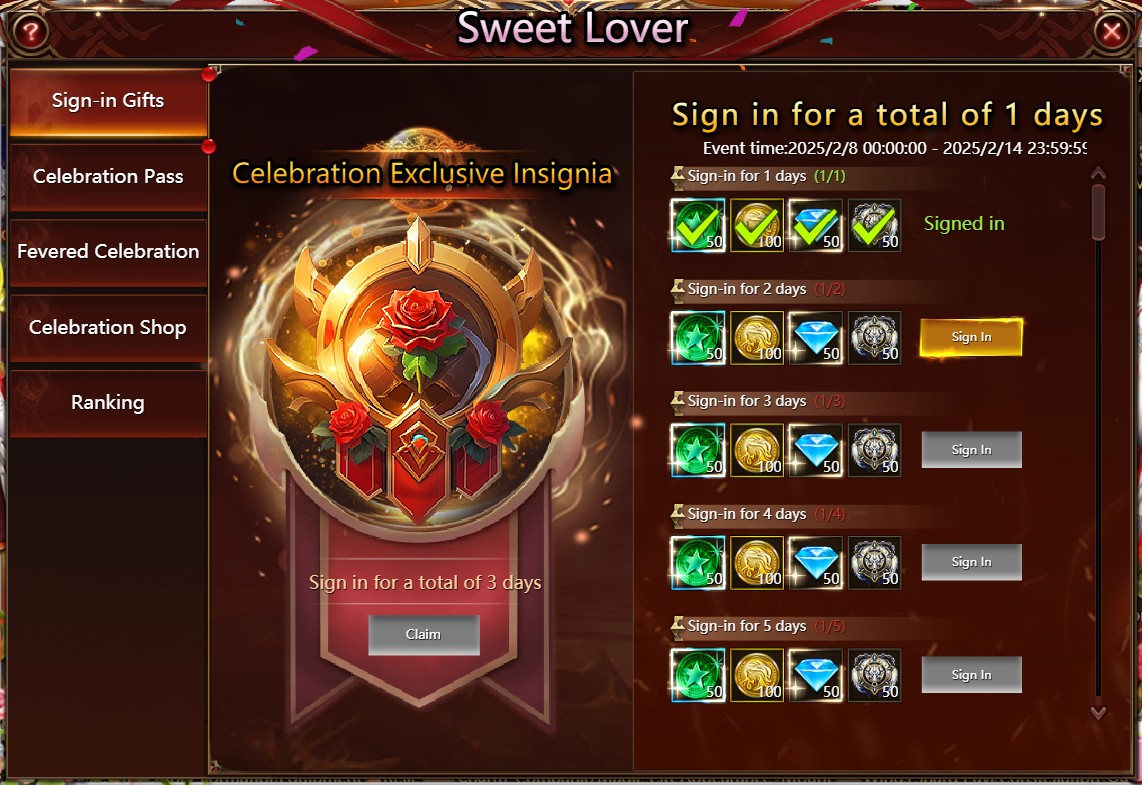Open the Celebration Pass tab
Screen dimensions: 1142x785
(x=108, y=176)
